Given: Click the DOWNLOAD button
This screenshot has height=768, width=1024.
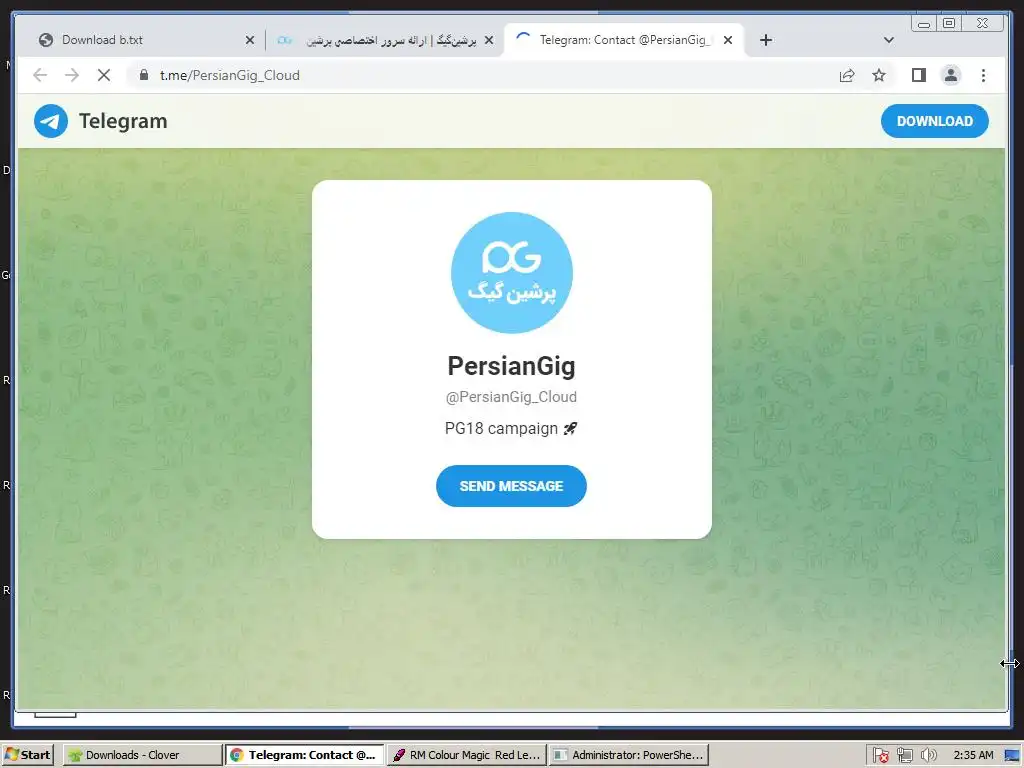Looking at the screenshot, I should coord(934,121).
